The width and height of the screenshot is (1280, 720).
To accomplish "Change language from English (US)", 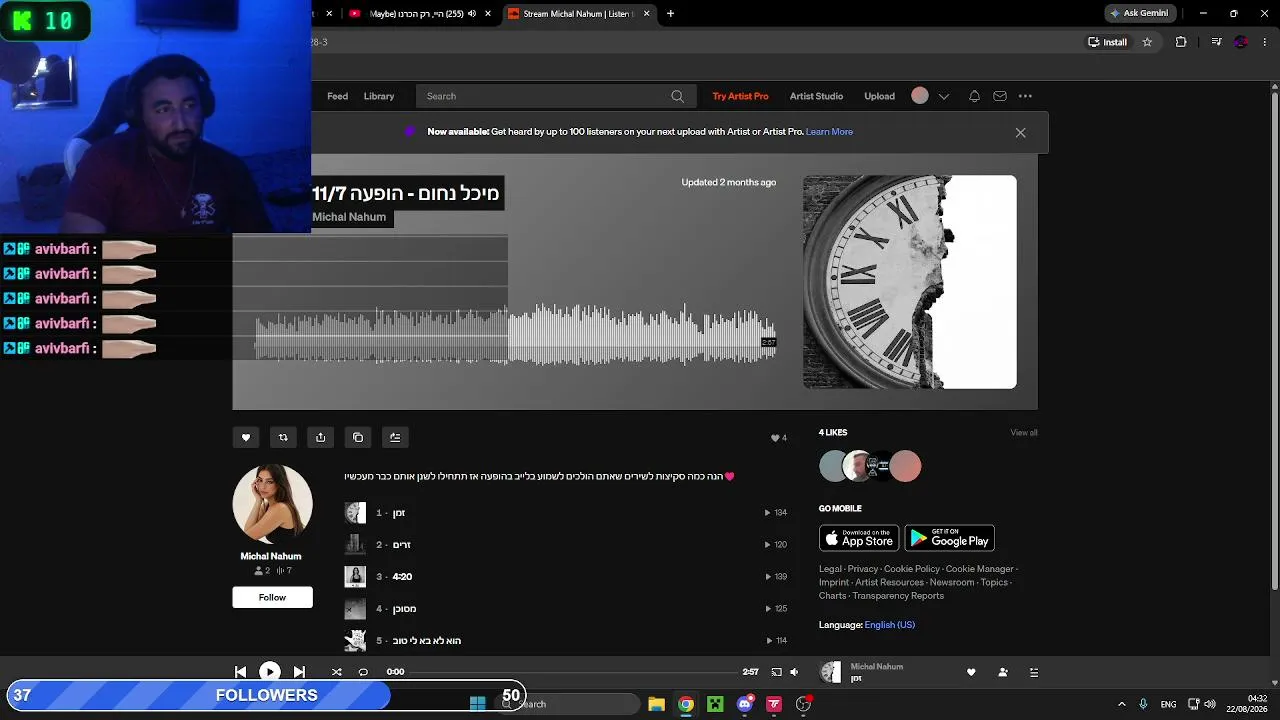I will coord(889,625).
